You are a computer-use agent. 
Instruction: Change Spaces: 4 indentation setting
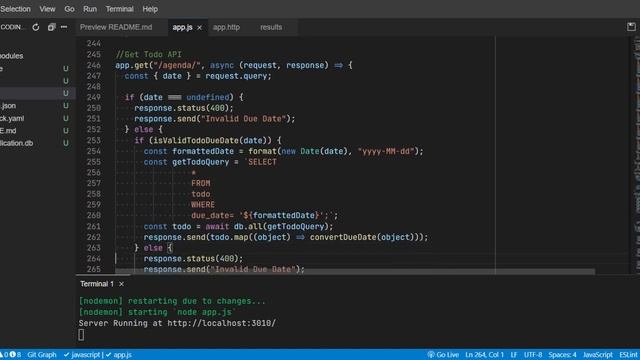click(x=562, y=355)
